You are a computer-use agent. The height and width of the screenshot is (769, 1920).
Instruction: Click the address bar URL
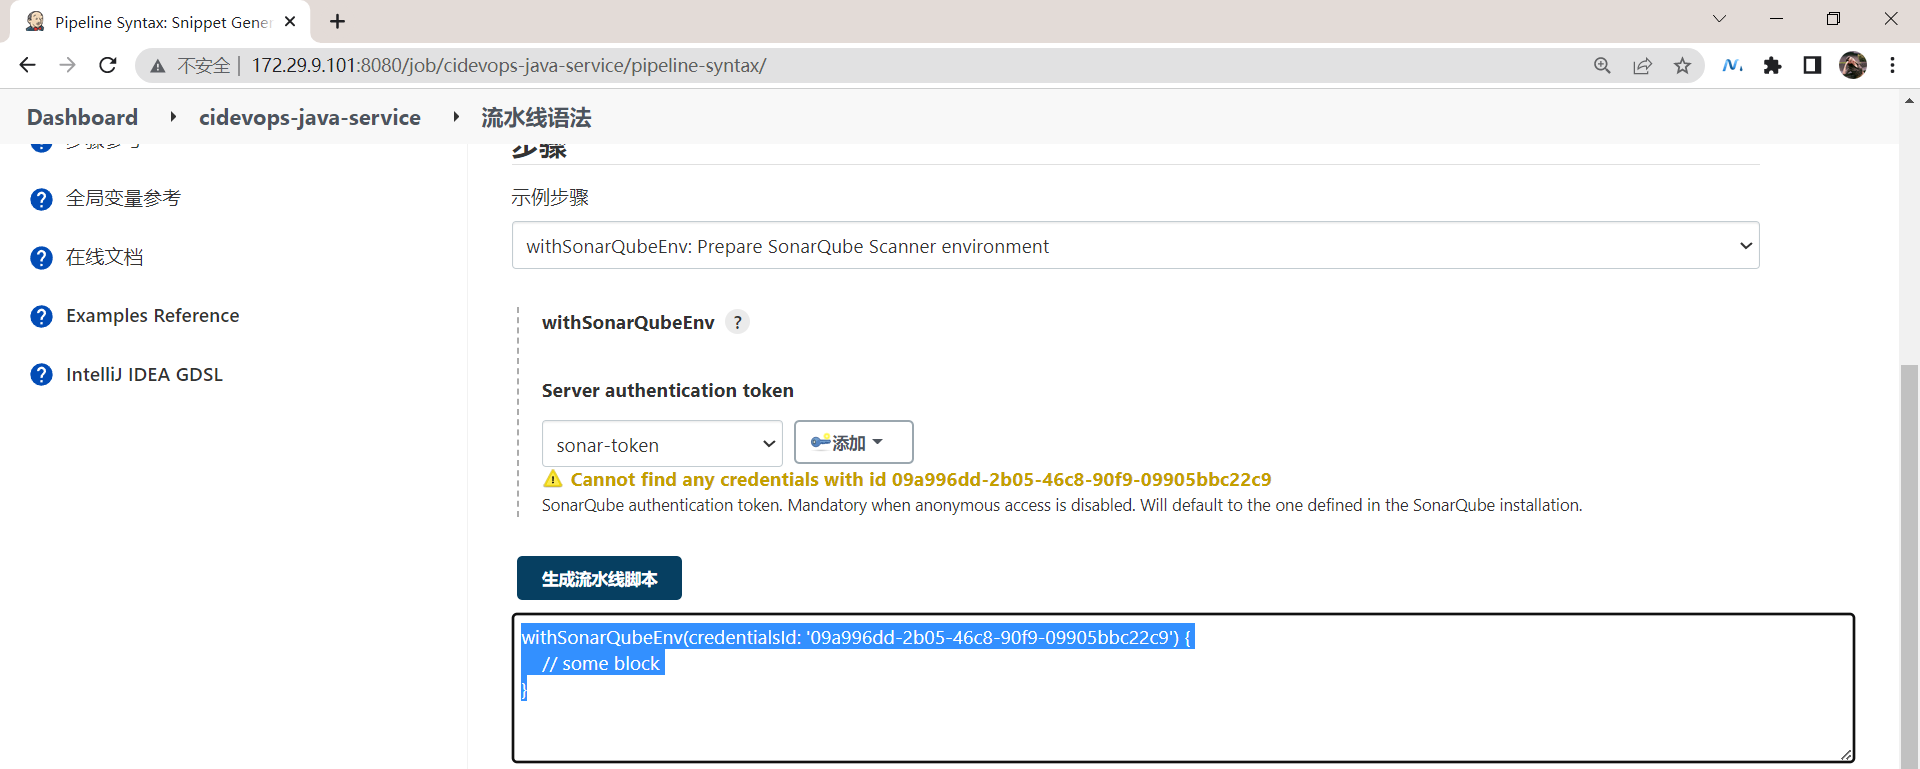click(509, 65)
